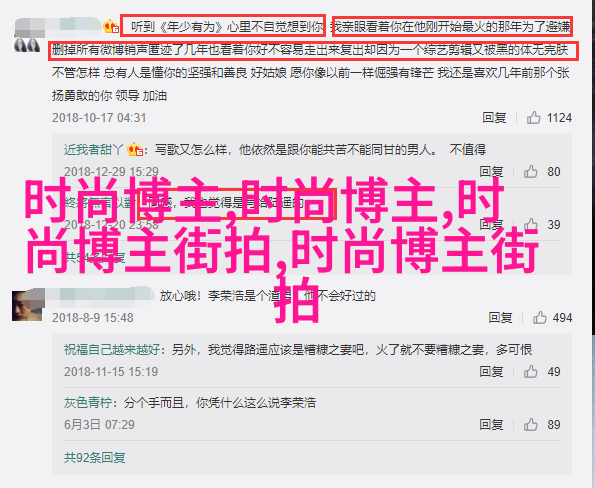Image resolution: width=595 pixels, height=488 pixels.
Task: Reply to the comment dated 2018-8-9 15:48
Action: click(501, 318)
